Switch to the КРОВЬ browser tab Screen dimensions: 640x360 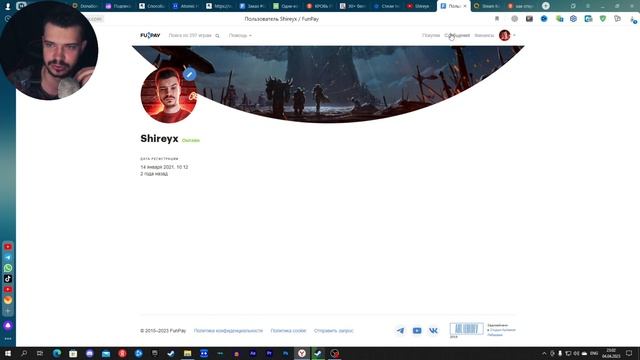pos(320,6)
